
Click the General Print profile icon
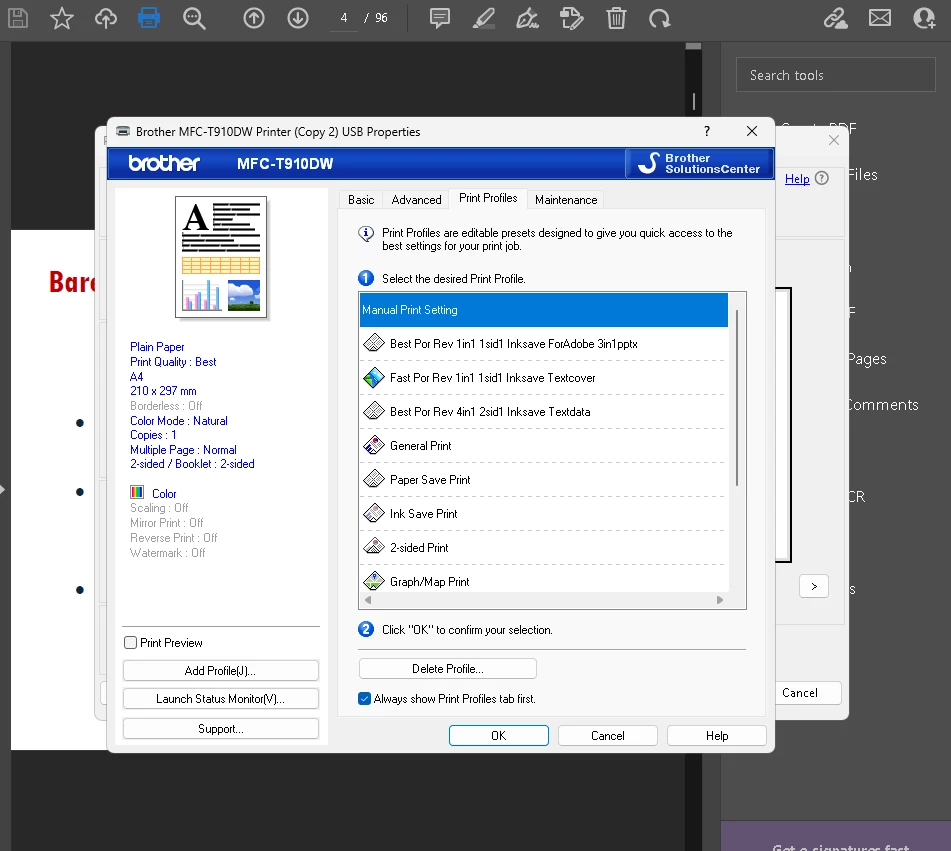coord(374,445)
